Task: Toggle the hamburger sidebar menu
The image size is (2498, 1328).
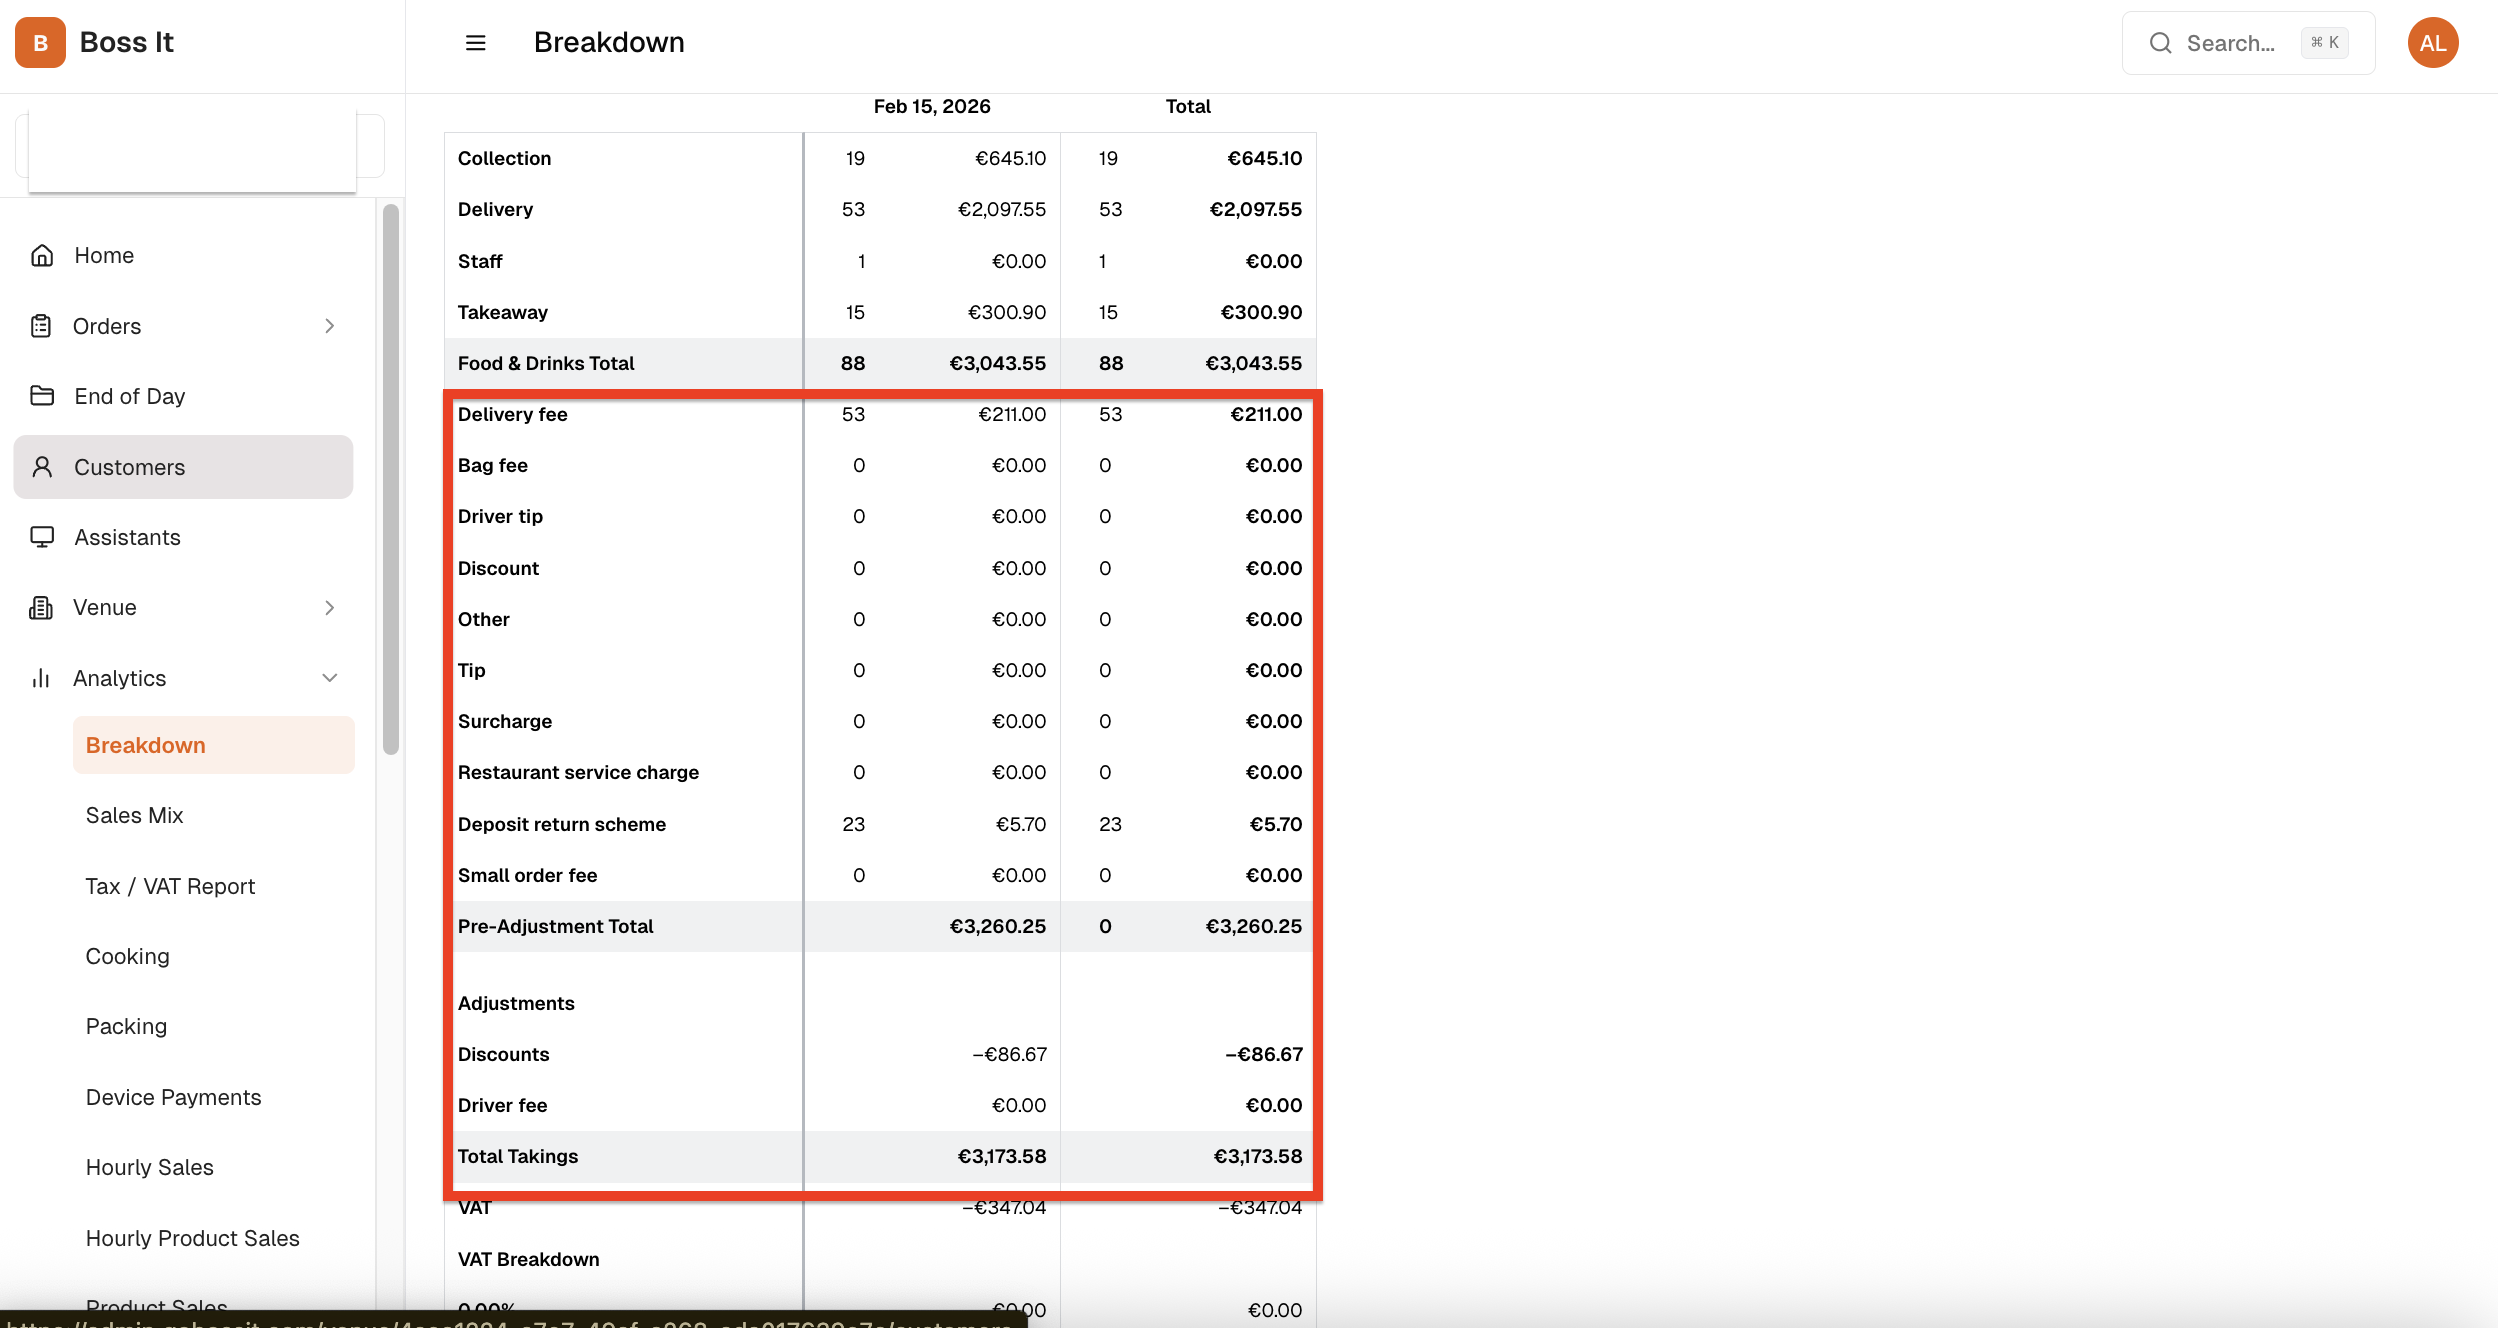Action: 476,43
